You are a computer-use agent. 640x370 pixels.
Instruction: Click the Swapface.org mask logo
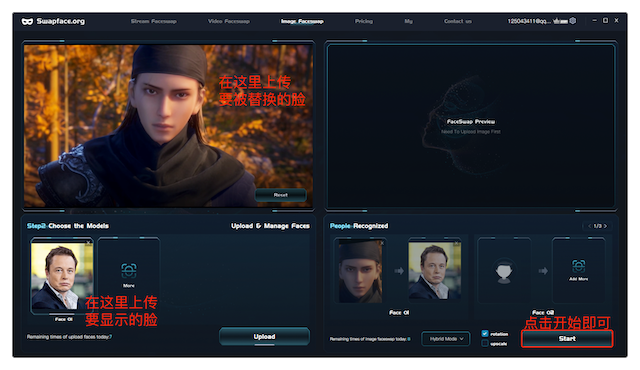pyautogui.click(x=27, y=21)
